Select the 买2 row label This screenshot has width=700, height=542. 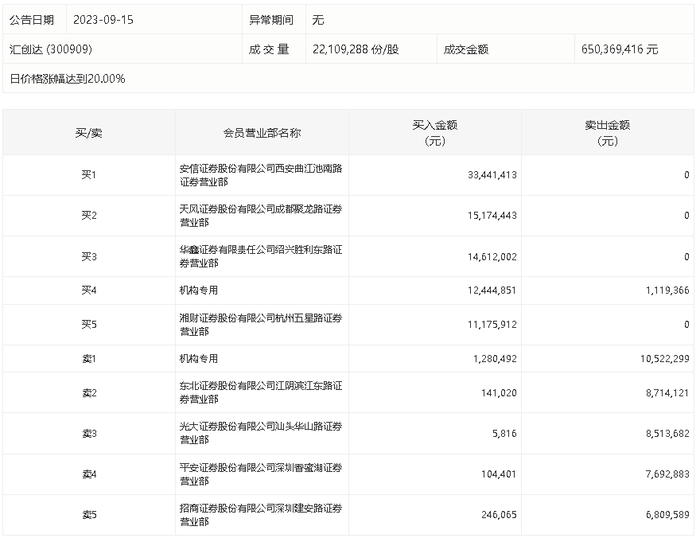coord(88,215)
